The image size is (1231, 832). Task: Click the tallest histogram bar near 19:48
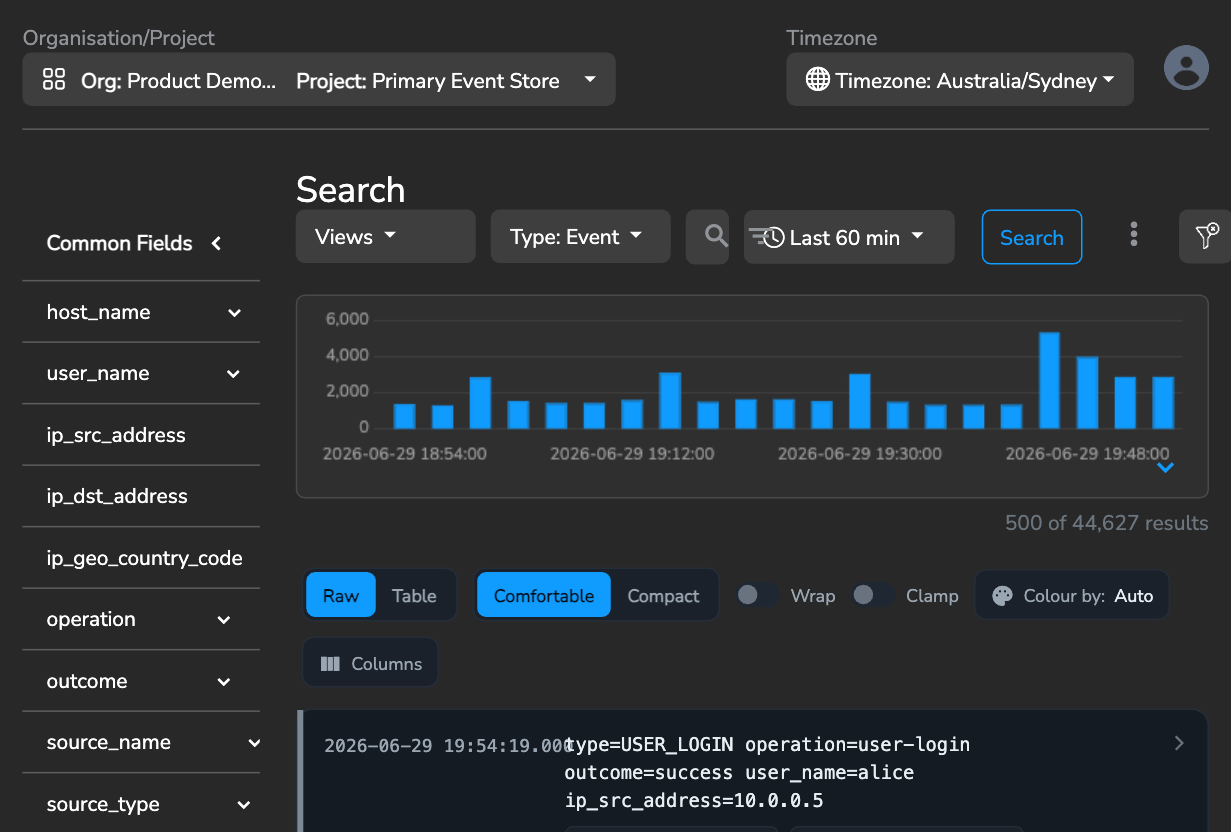[x=1049, y=380]
